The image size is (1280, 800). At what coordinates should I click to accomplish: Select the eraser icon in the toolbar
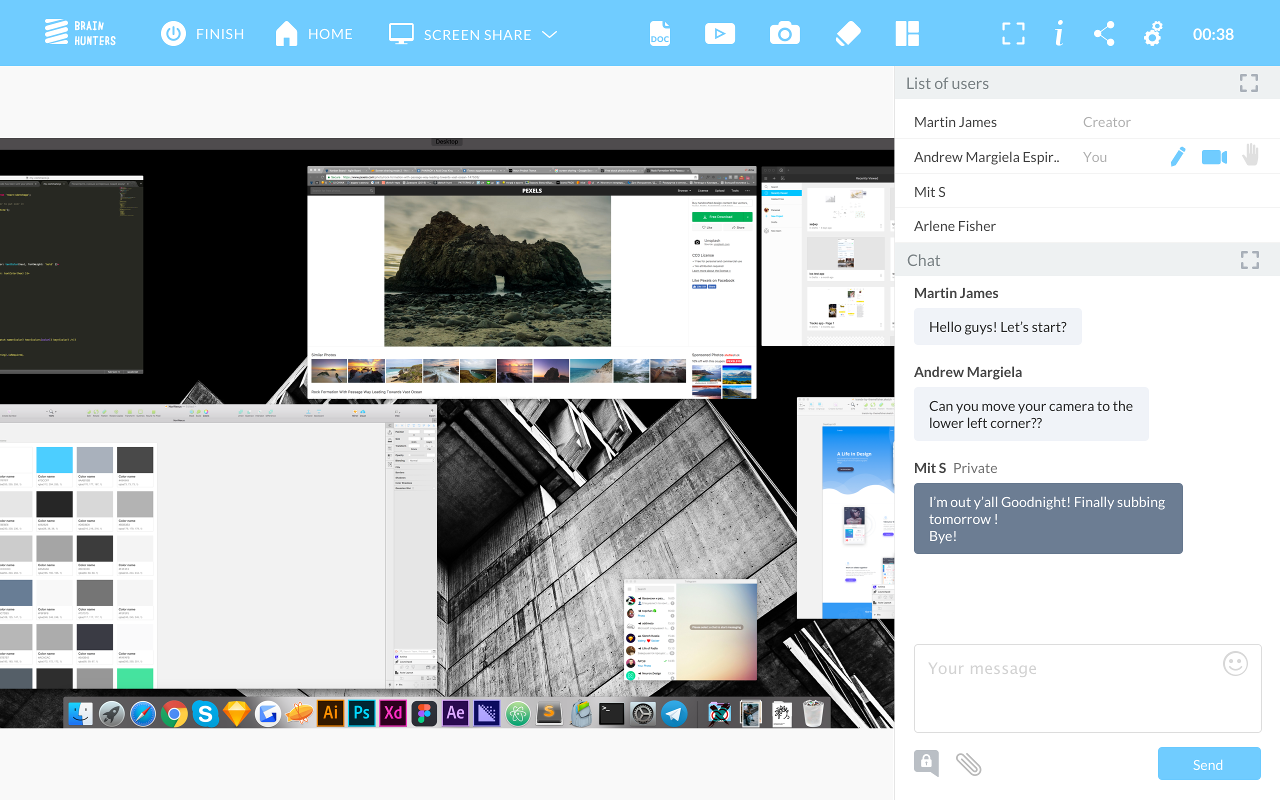coord(847,33)
